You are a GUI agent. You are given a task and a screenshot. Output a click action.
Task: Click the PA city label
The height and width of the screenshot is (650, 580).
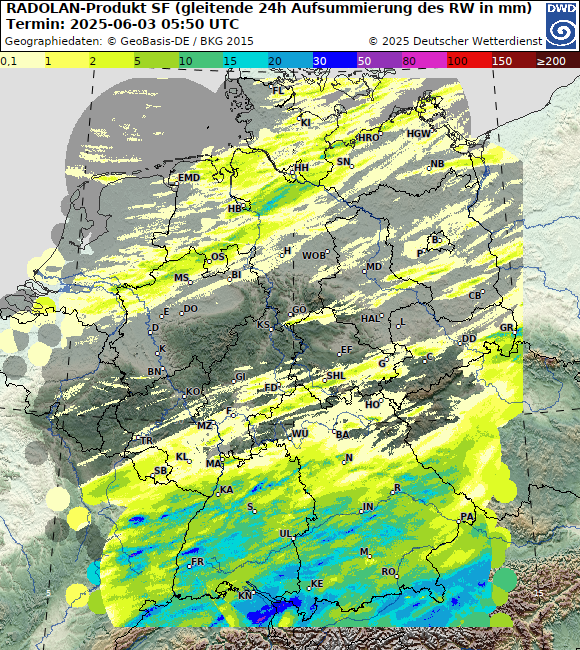pyautogui.click(x=467, y=517)
